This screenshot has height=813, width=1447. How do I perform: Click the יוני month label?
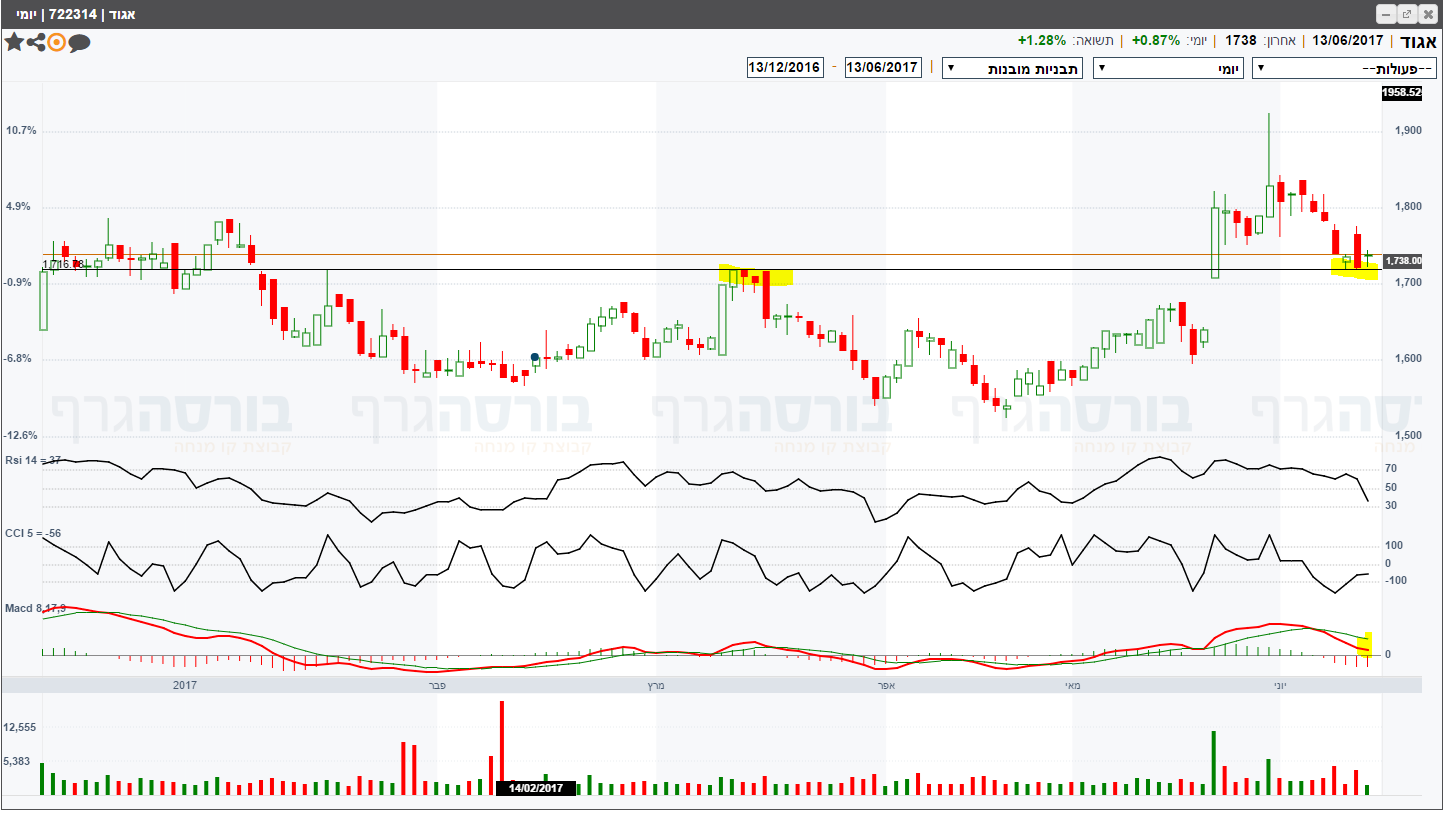1280,685
